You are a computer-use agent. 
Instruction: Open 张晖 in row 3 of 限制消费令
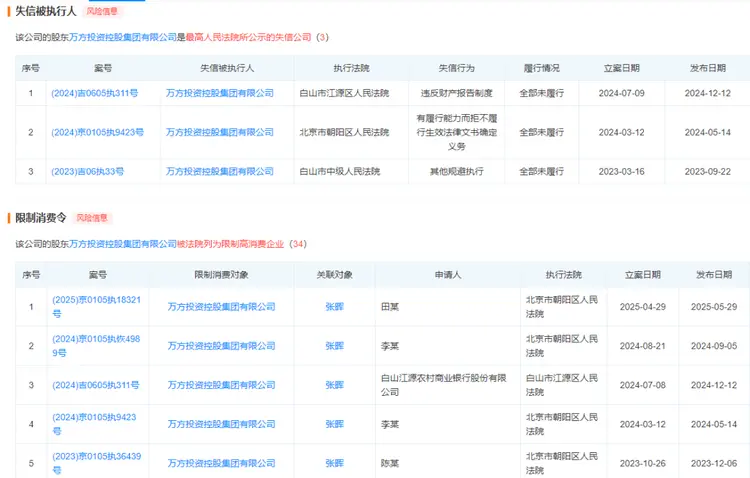coord(334,385)
